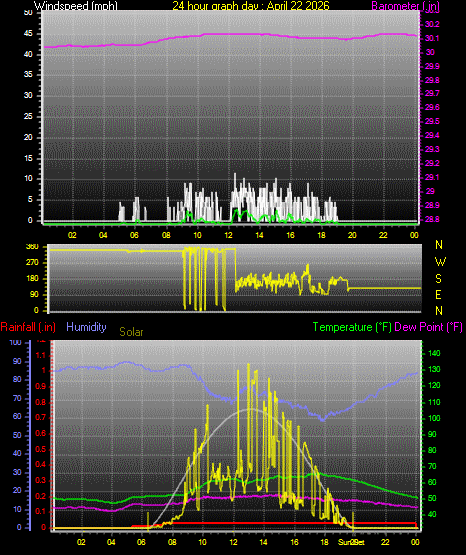Select the Temperature (°F) legend label
466x555 pixels.
352,327
